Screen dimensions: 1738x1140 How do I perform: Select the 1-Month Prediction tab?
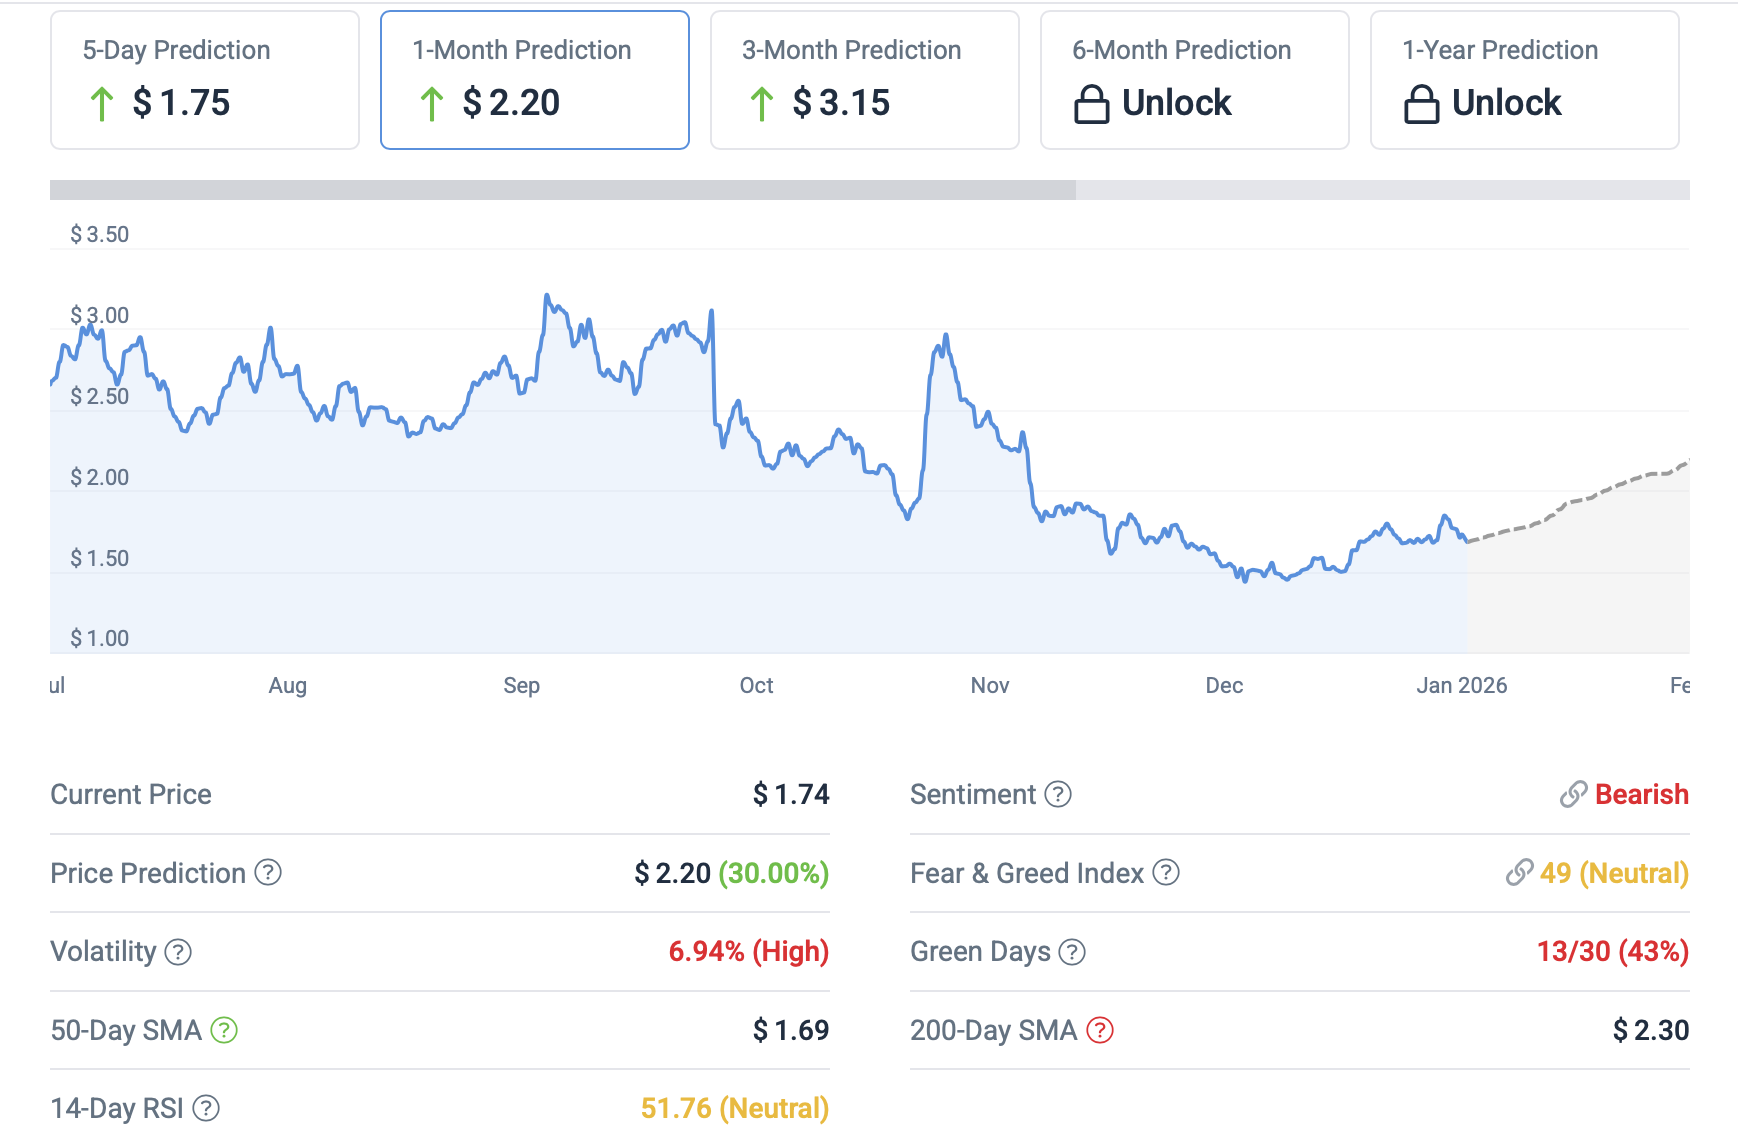[534, 80]
